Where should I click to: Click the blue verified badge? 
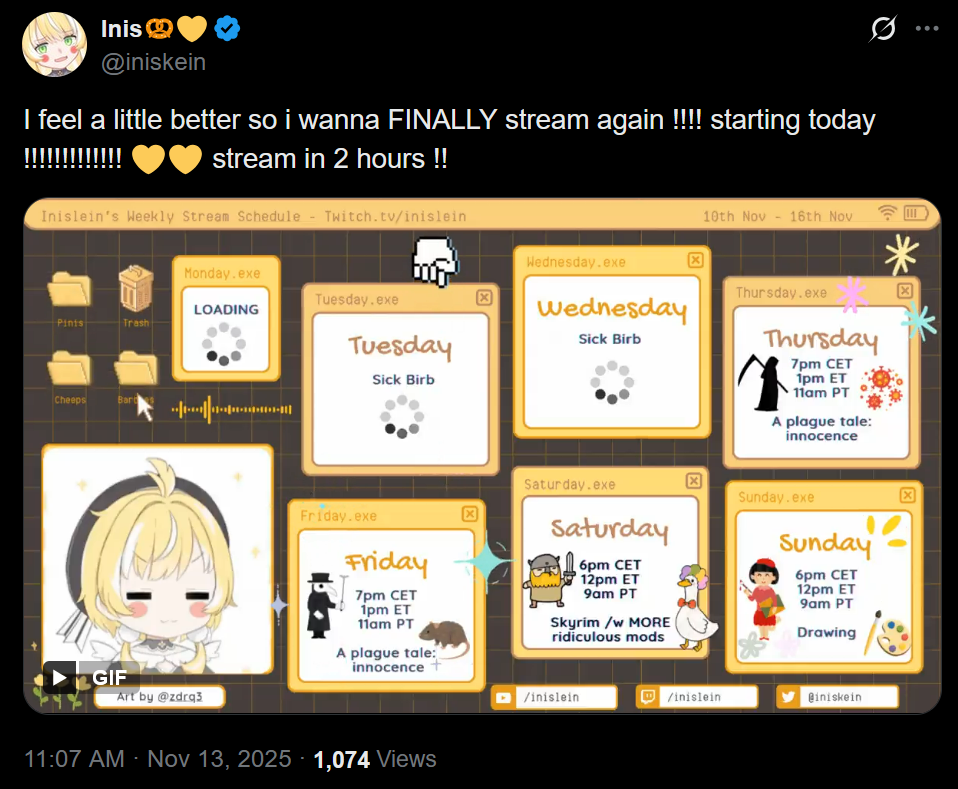[x=227, y=29]
